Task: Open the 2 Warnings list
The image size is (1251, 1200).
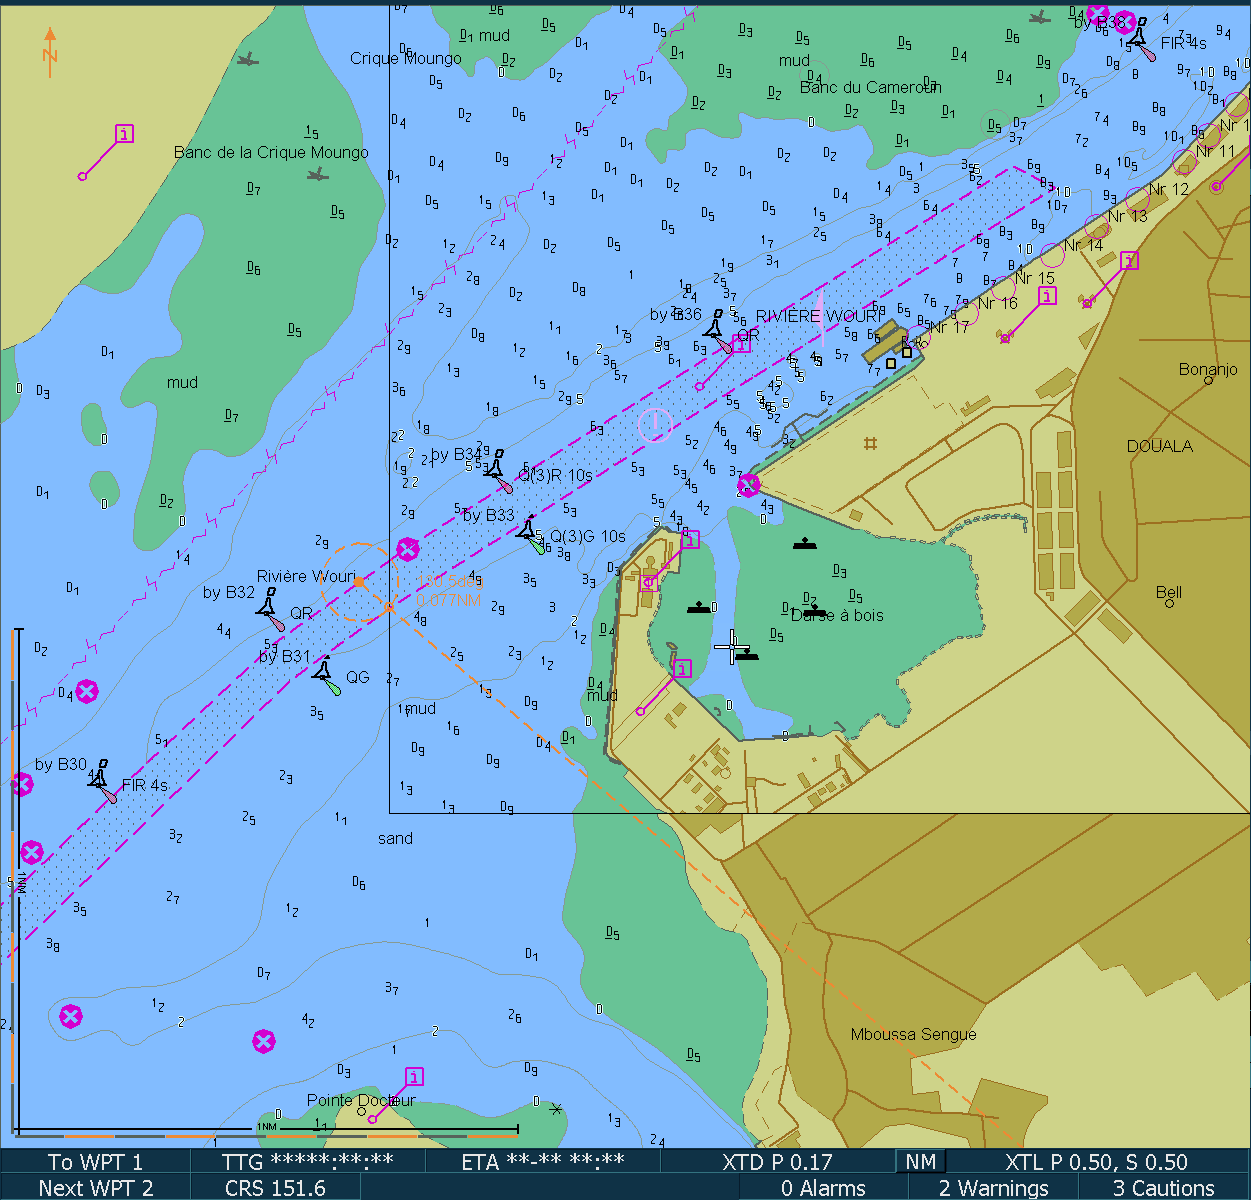Action: coord(993,1188)
